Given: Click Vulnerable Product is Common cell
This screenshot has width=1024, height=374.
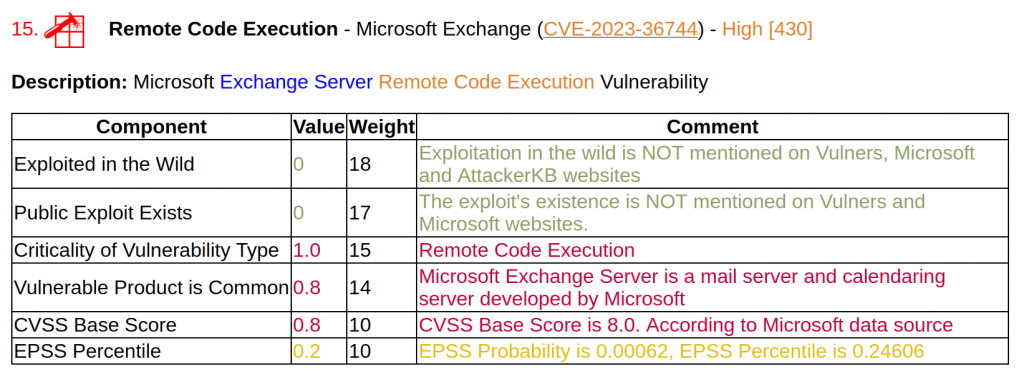Looking at the screenshot, I should coord(152,287).
